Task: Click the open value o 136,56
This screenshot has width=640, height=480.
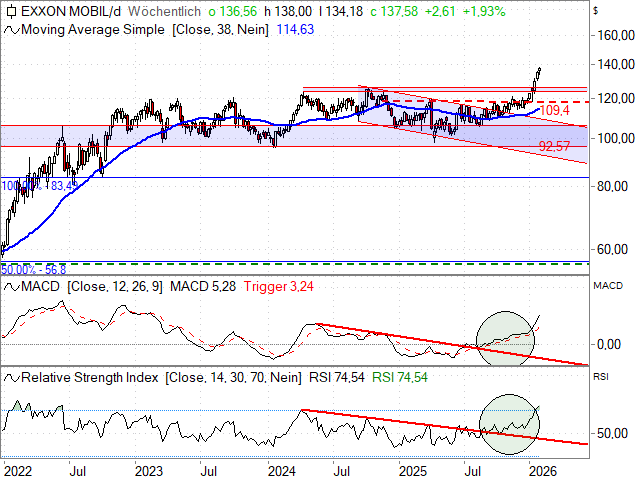Action: [233, 11]
